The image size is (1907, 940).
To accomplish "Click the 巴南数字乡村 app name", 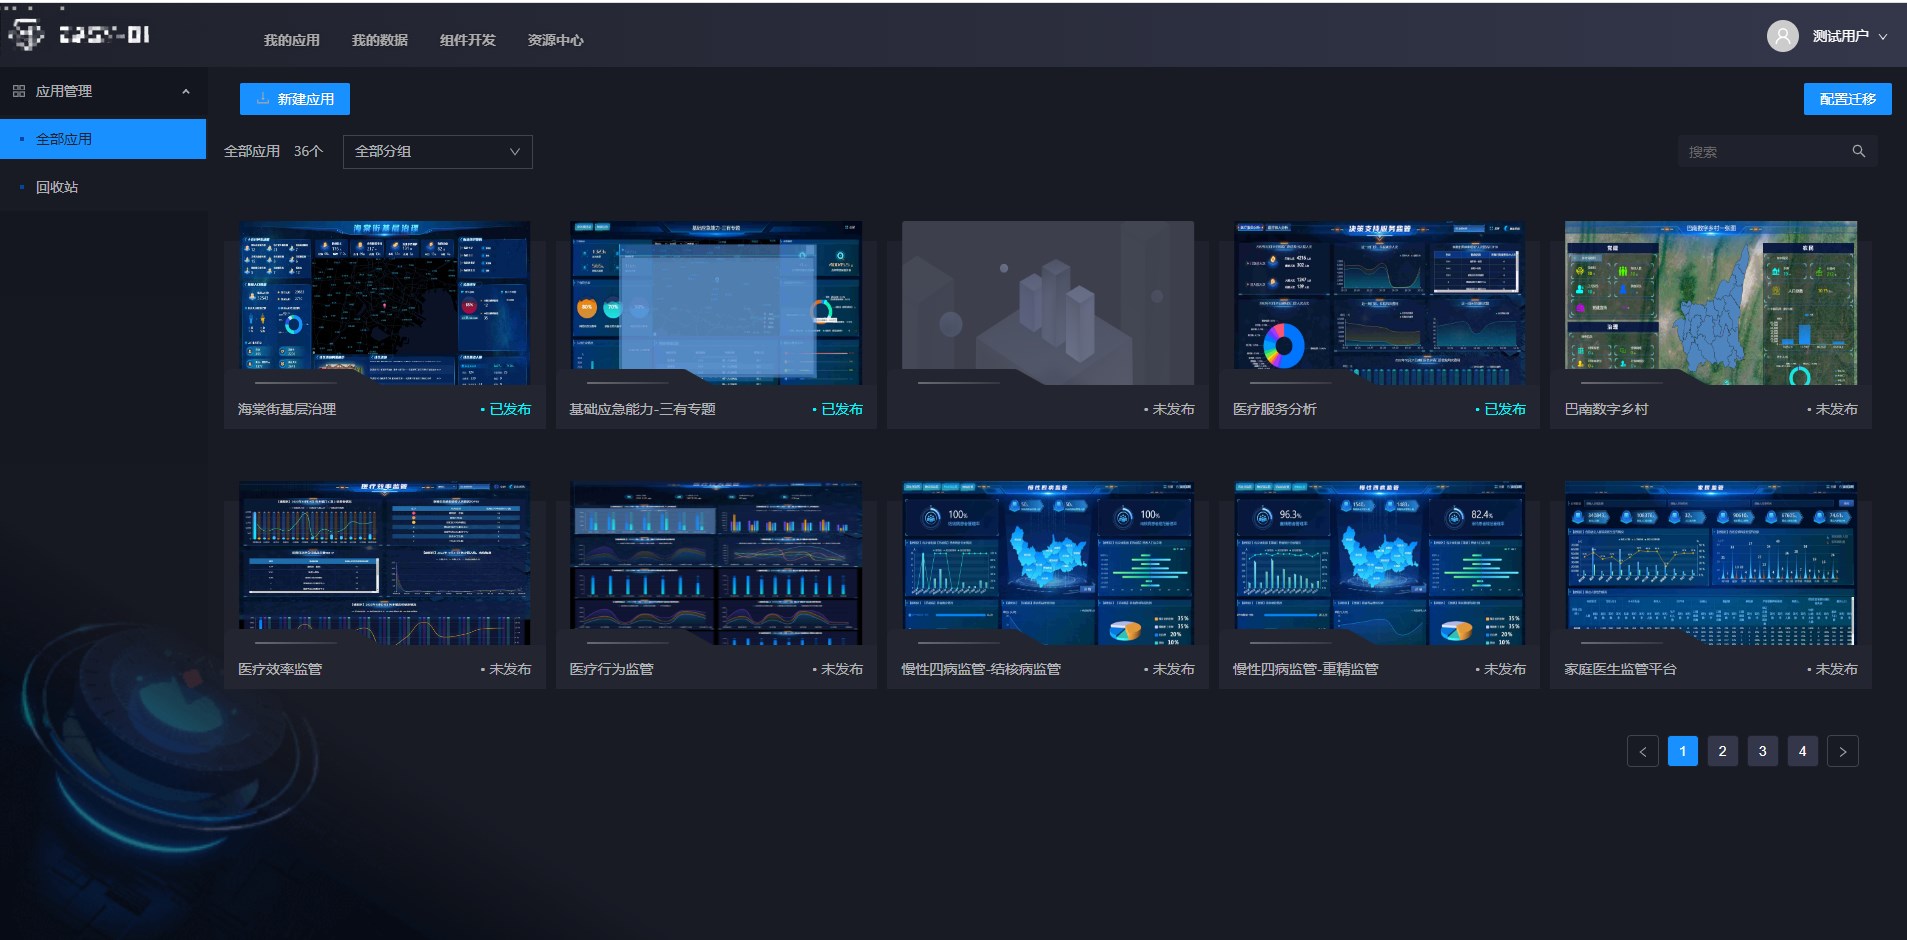I will coord(1606,409).
